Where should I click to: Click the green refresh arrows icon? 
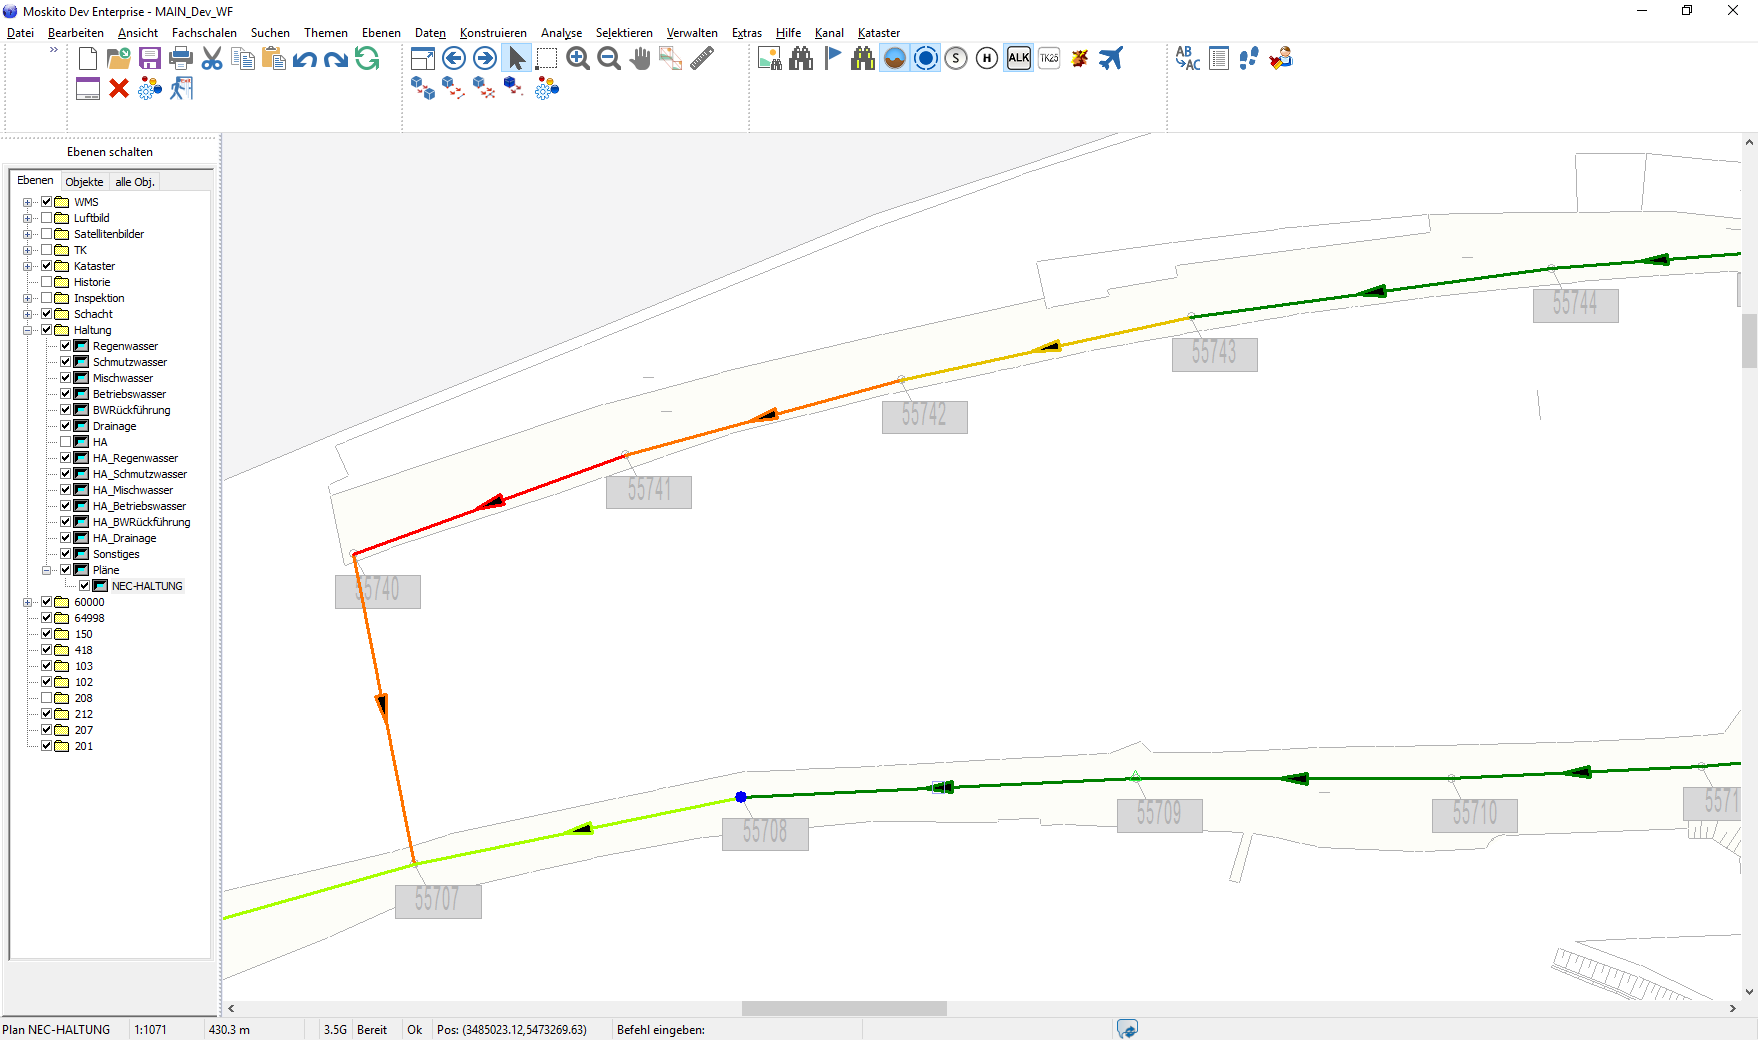point(367,58)
